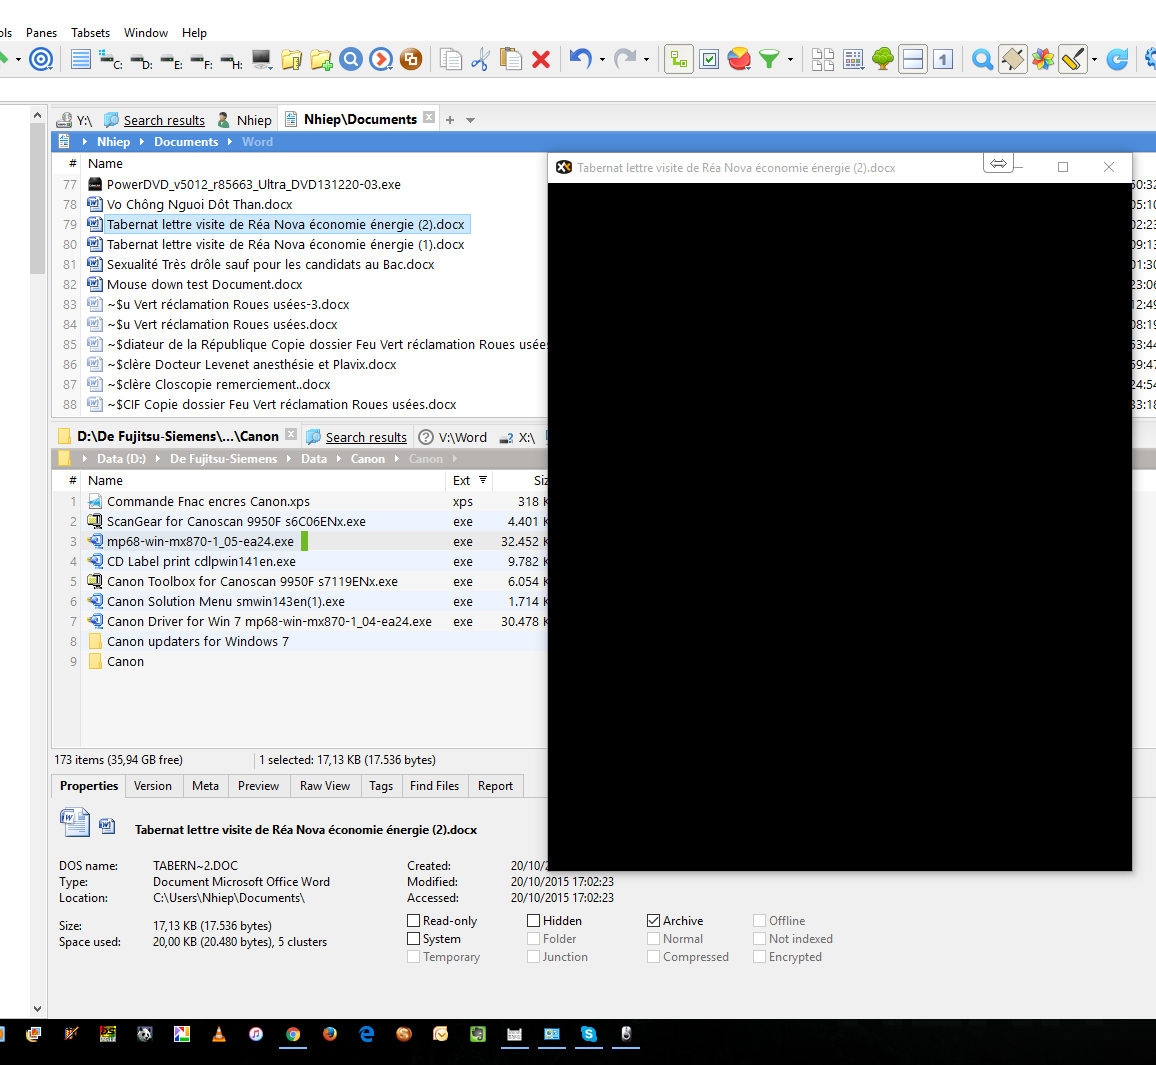The image size is (1156, 1065).
Task: Click the Cut scissors icon in toolbar
Action: tap(480, 60)
